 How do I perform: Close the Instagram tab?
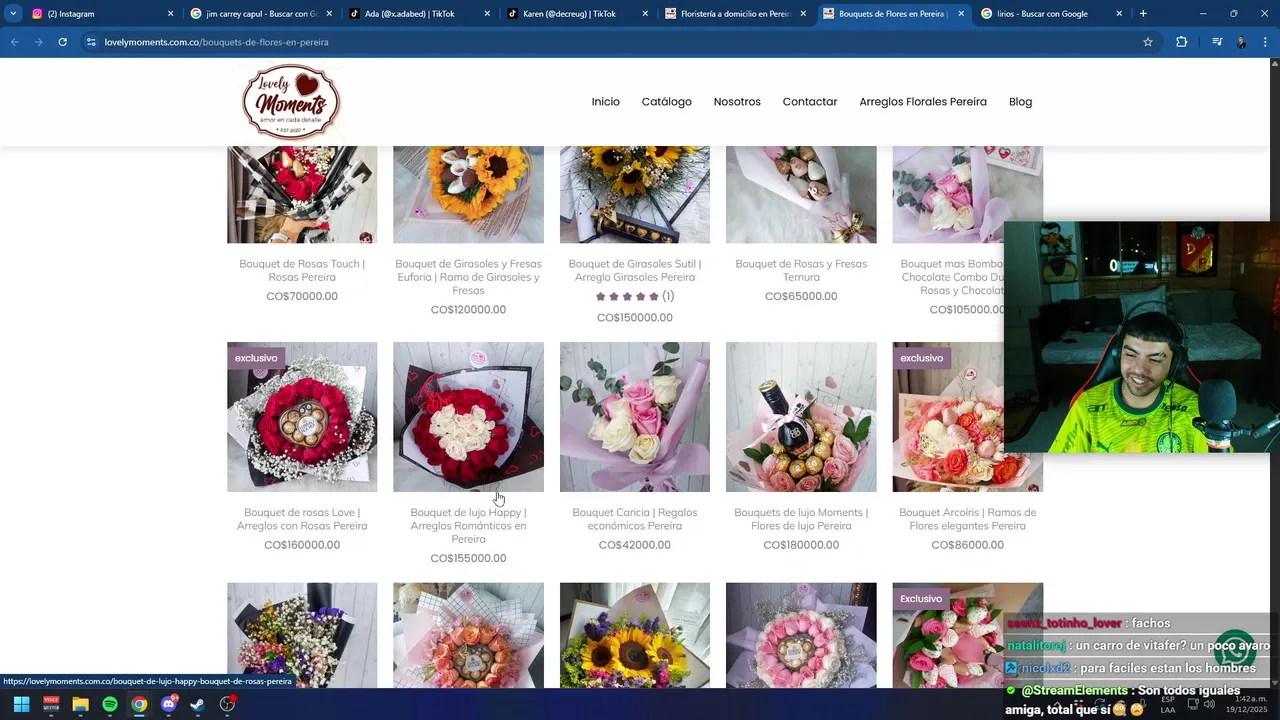pos(170,14)
